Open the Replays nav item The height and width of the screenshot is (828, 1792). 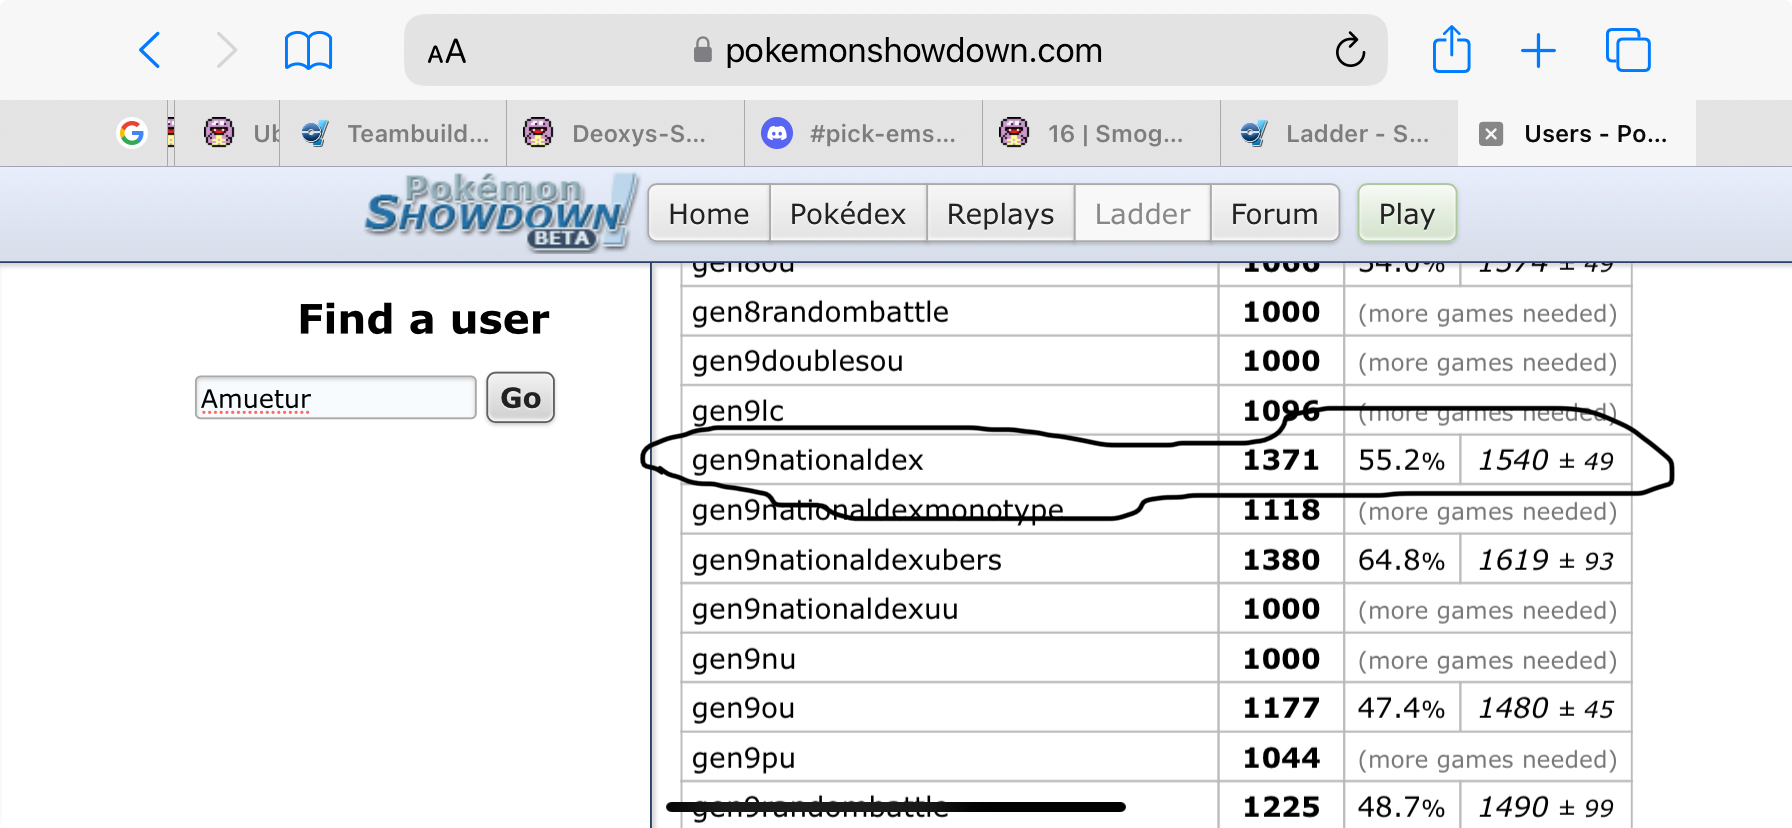pyautogui.click(x=1001, y=213)
